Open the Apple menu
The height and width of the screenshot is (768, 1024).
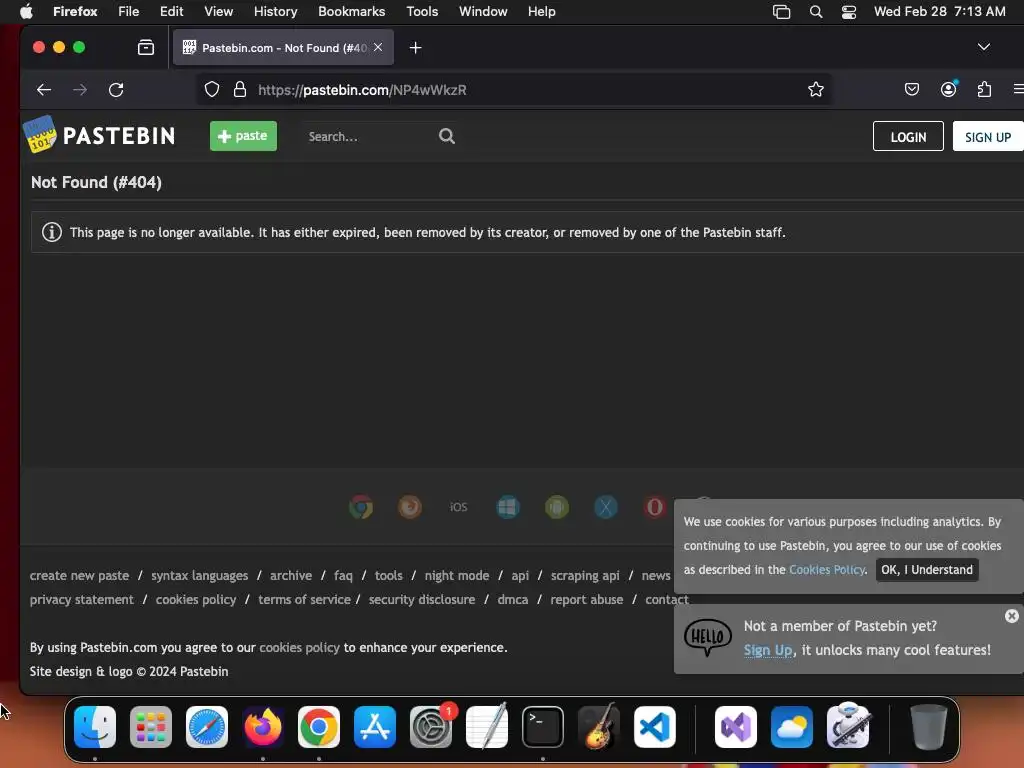tap(26, 11)
